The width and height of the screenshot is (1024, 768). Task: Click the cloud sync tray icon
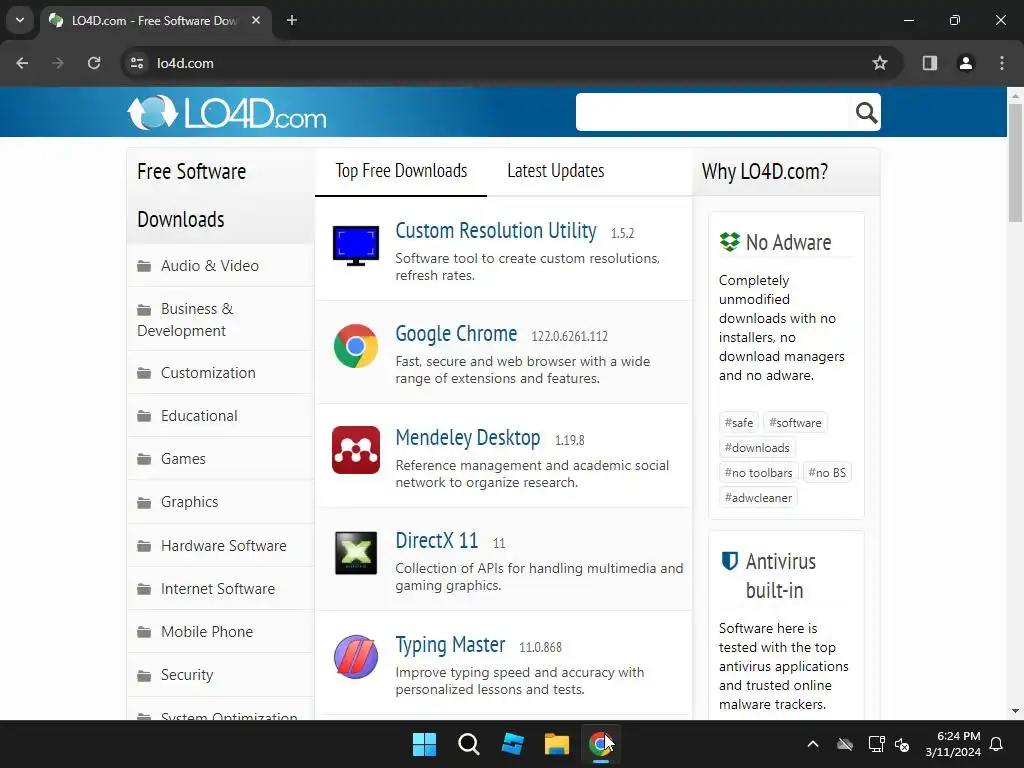[x=845, y=744]
